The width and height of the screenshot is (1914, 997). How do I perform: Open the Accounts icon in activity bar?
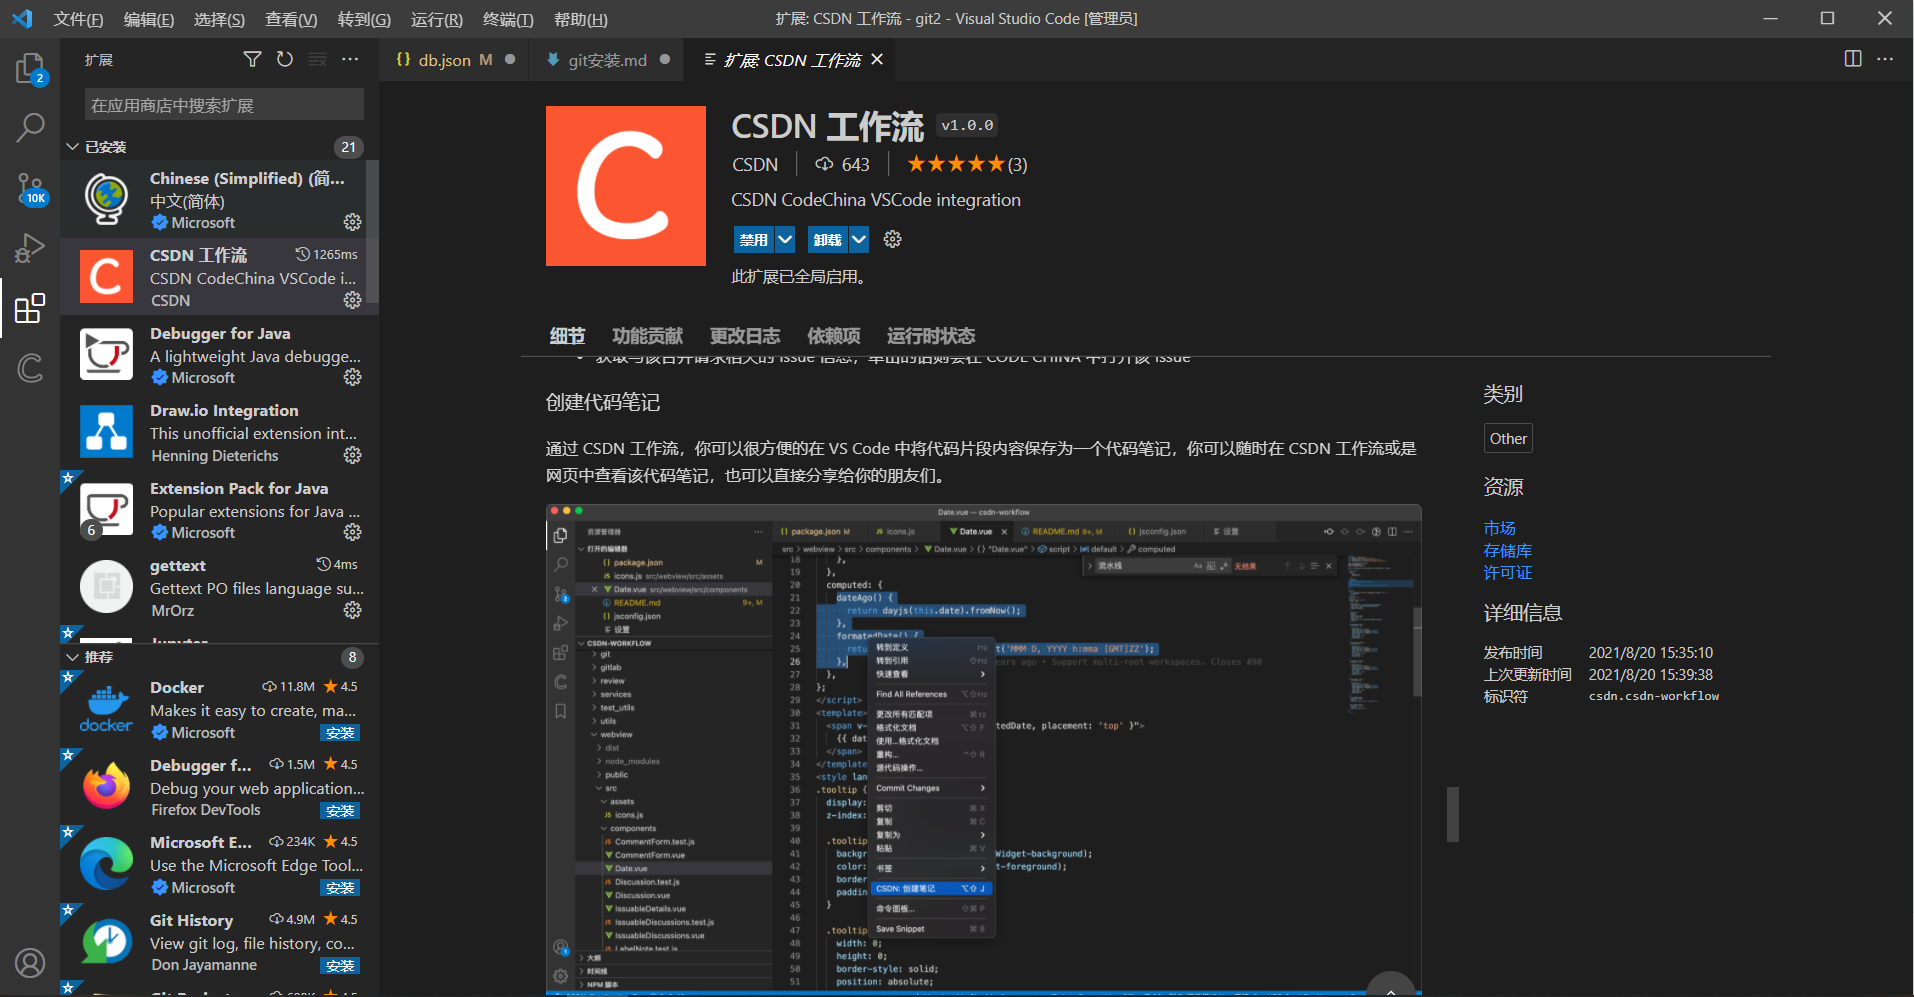click(30, 962)
